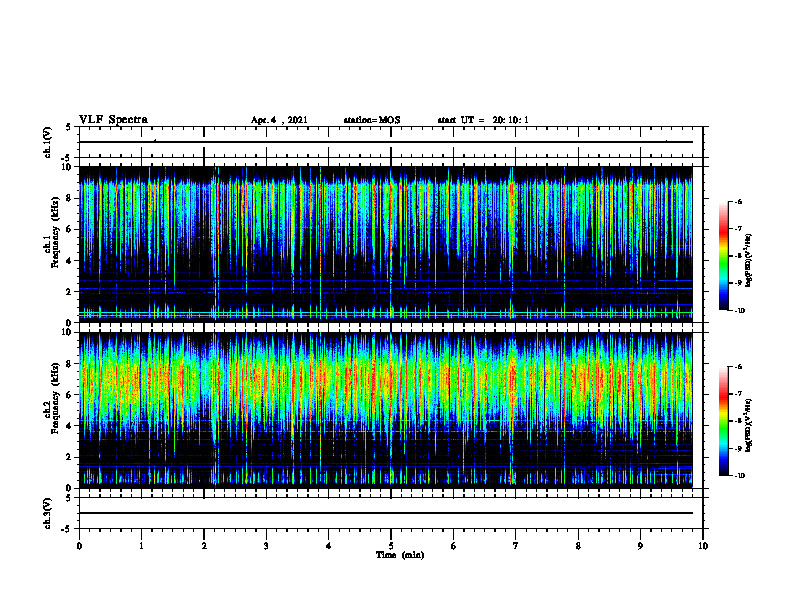Click time axis tick label "9"

tap(640, 546)
